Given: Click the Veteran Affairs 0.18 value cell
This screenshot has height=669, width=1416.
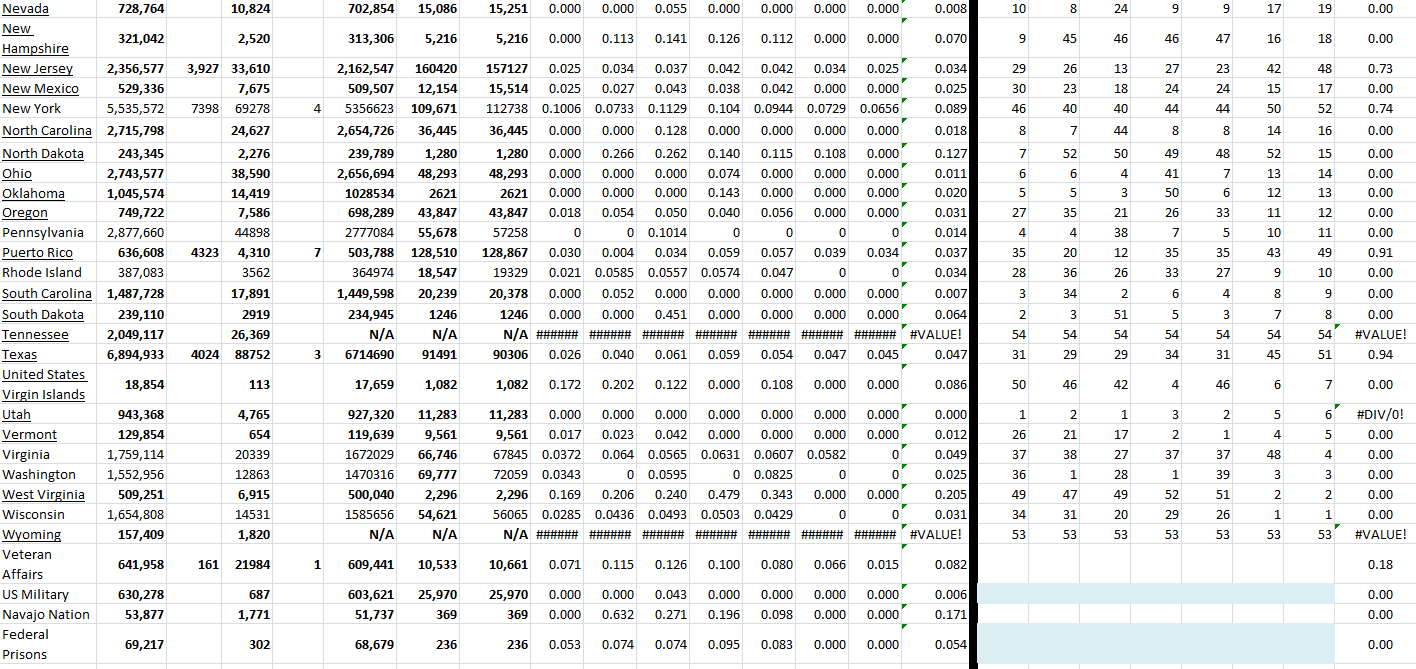Looking at the screenshot, I should point(1382,564).
